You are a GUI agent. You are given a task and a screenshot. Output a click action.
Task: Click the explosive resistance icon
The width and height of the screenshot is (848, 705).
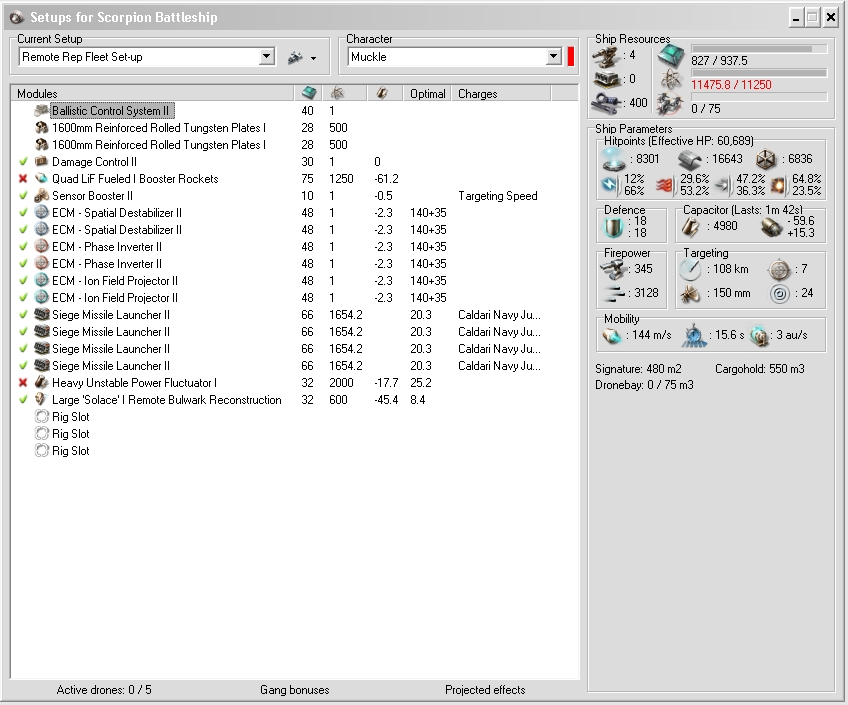point(778,185)
